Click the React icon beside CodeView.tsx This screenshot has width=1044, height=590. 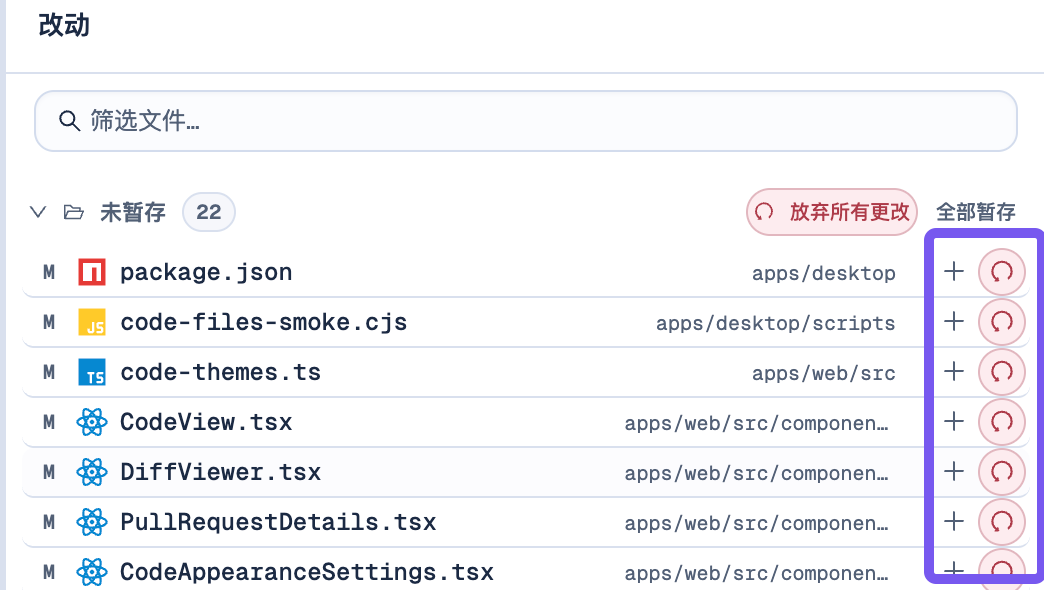(x=92, y=422)
